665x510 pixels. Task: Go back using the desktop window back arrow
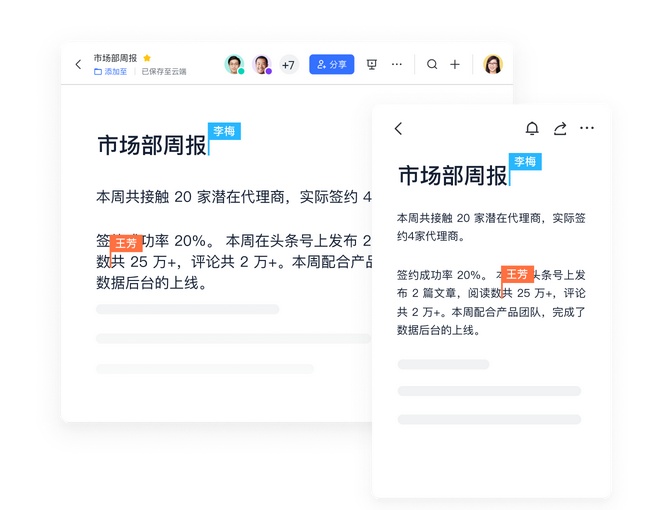pyautogui.click(x=78, y=64)
